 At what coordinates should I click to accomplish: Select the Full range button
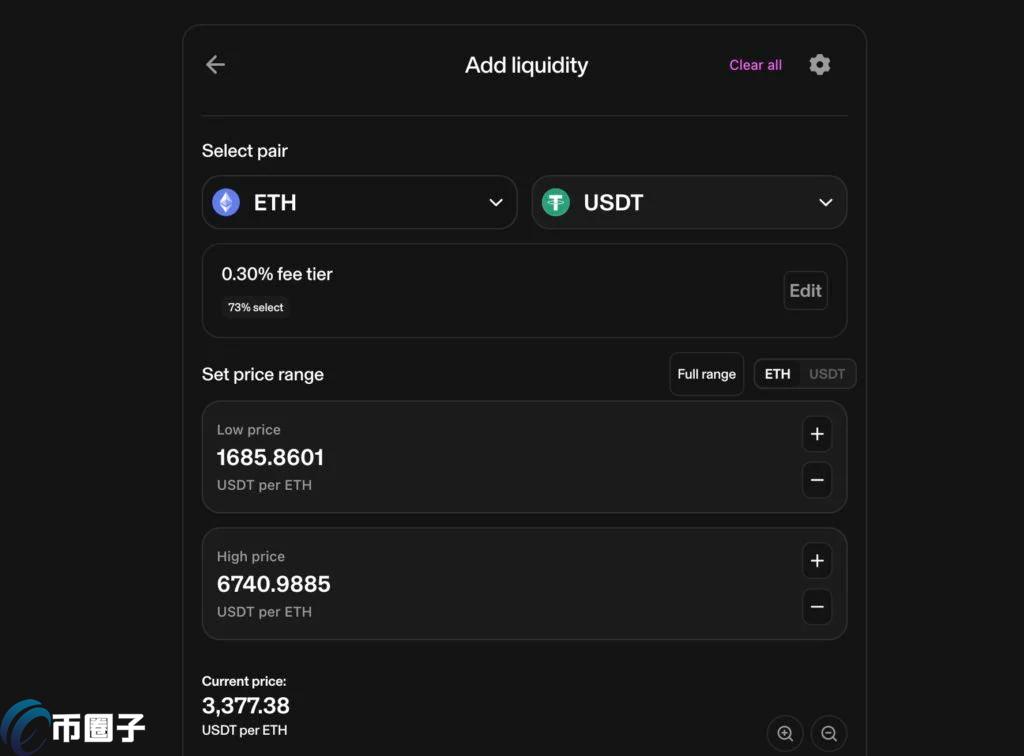(706, 374)
